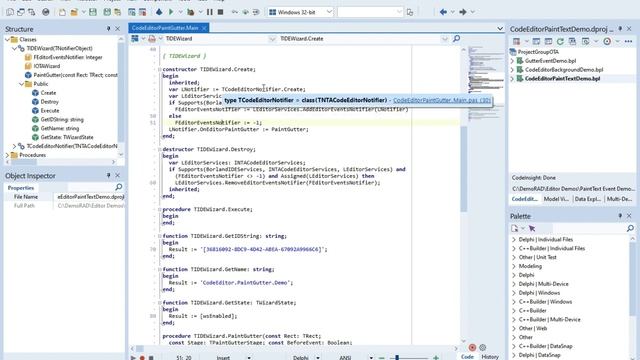Screen dimensions: 640x360
Task: Click the search icon in editor navigation bar
Action: [x=456, y=38]
